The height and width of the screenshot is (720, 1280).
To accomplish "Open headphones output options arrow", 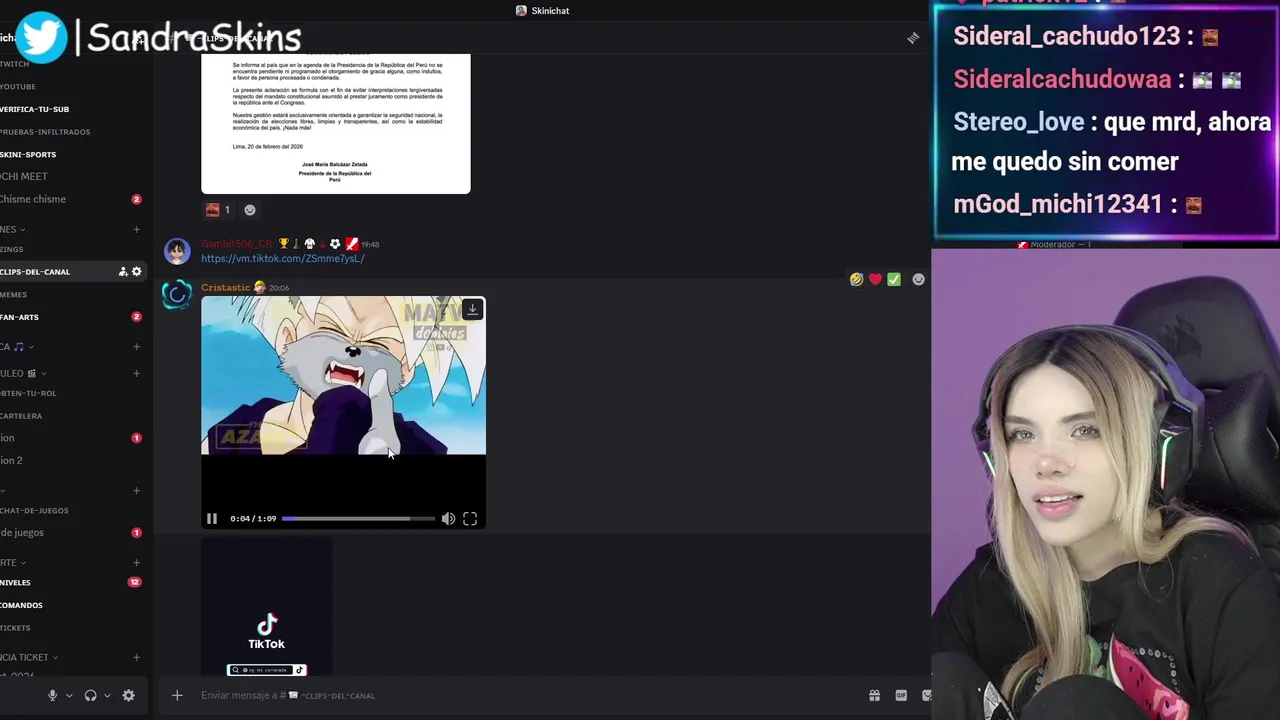I will (107, 695).
